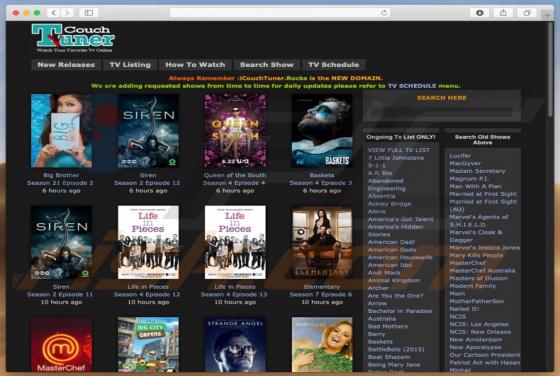The image size is (560, 376).
Task: Select American Gods in the list
Action: tap(392, 250)
